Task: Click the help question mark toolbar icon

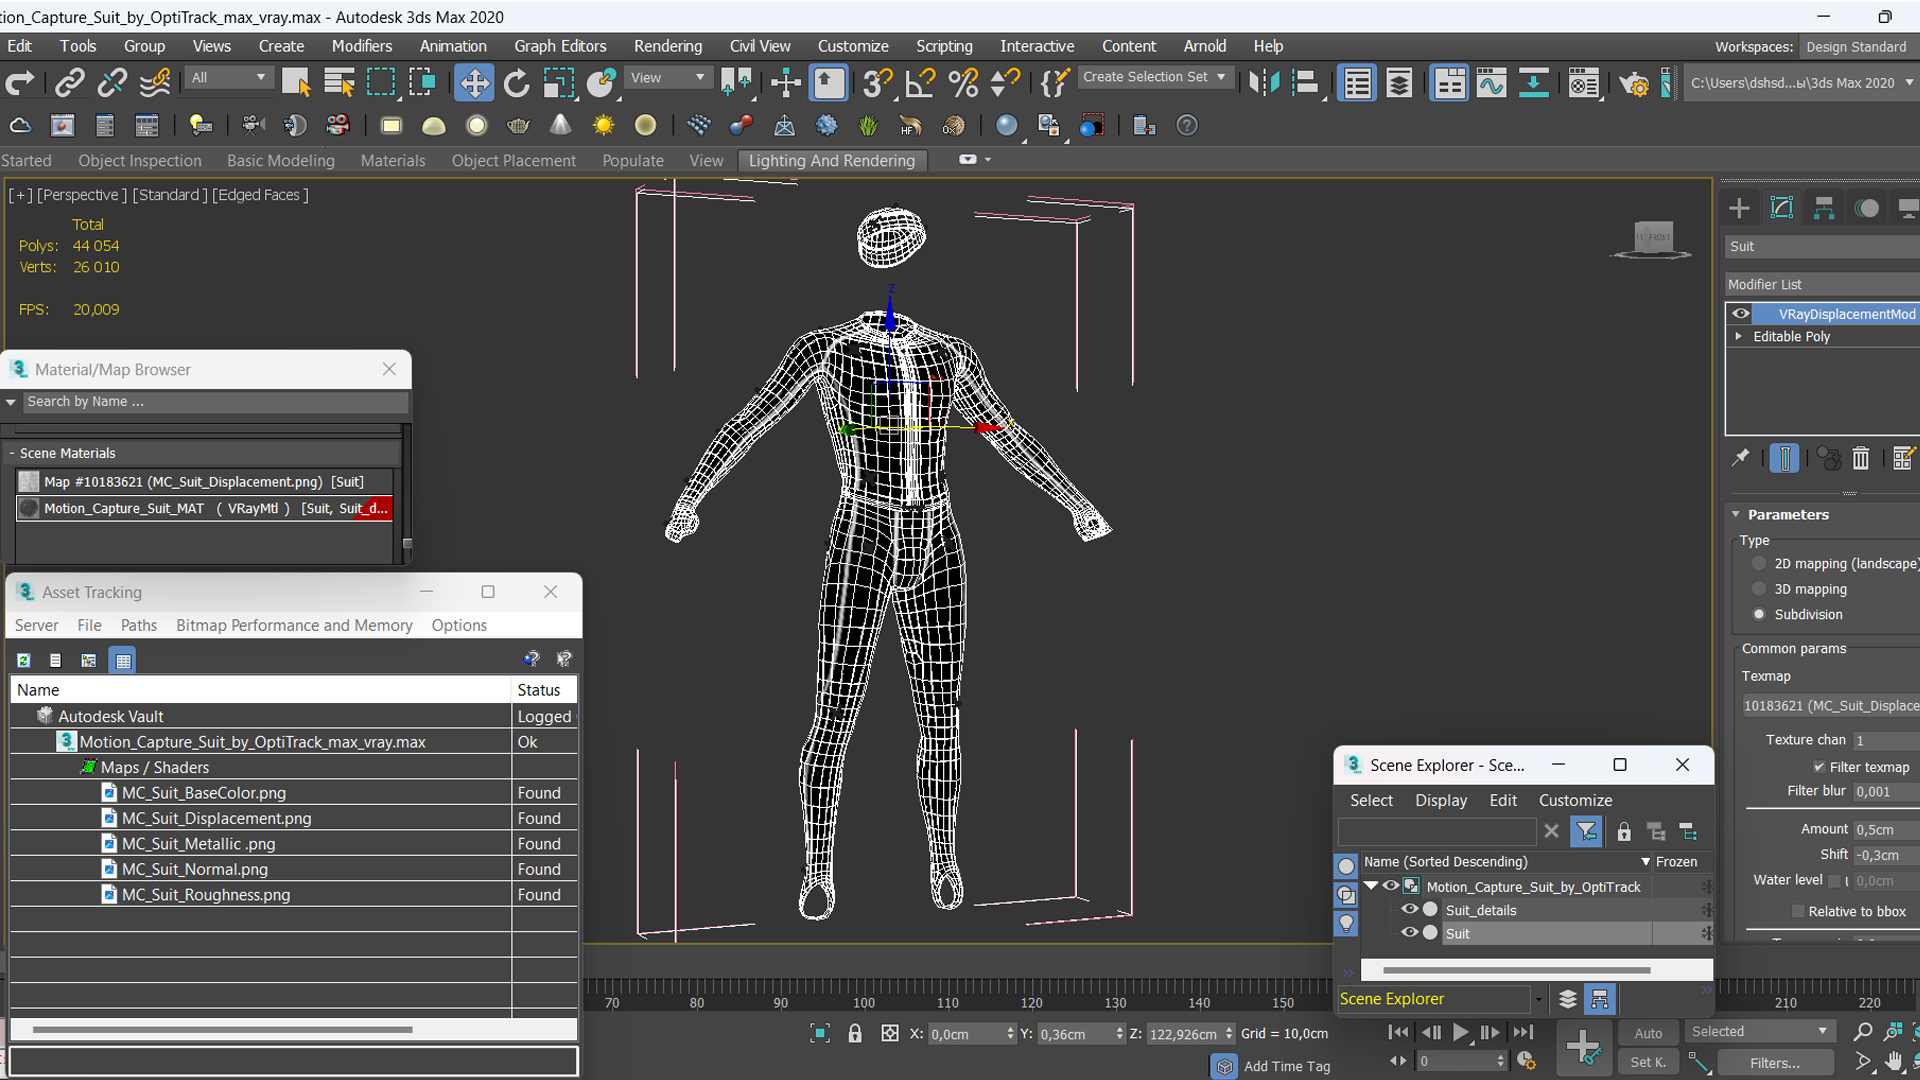Action: pyautogui.click(x=1187, y=125)
